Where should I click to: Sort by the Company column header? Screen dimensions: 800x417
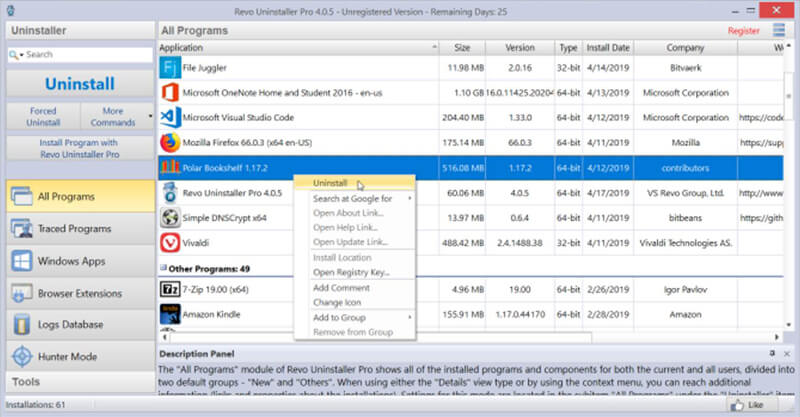[685, 47]
